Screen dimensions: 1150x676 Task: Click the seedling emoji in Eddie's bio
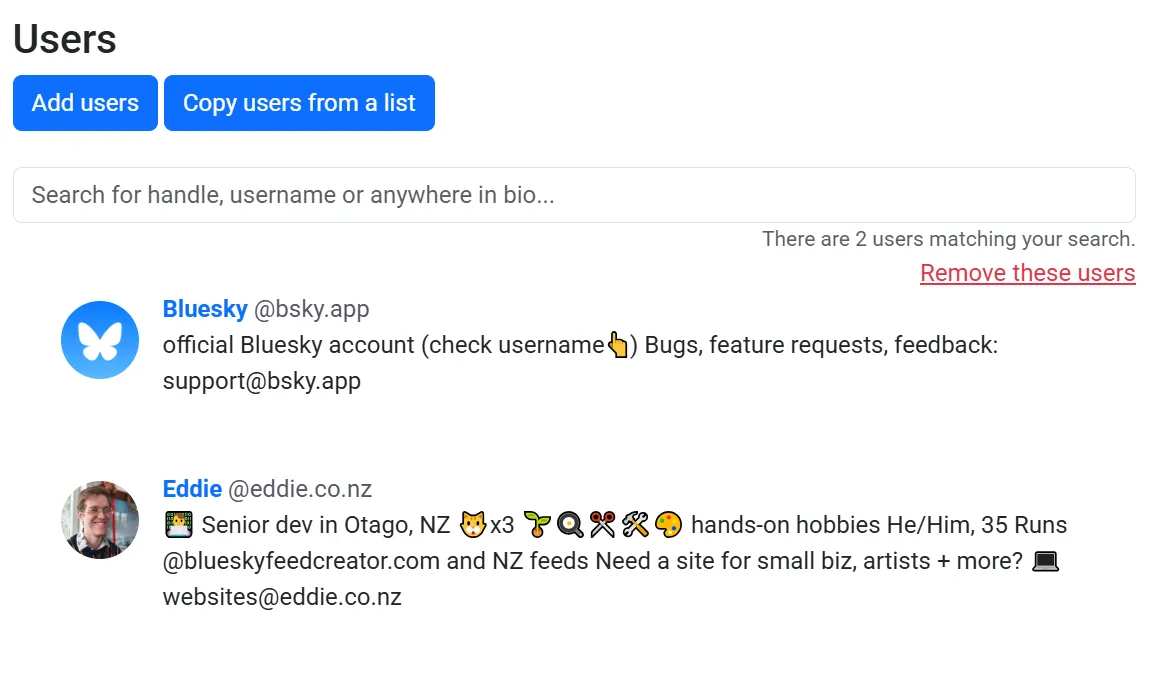(537, 525)
